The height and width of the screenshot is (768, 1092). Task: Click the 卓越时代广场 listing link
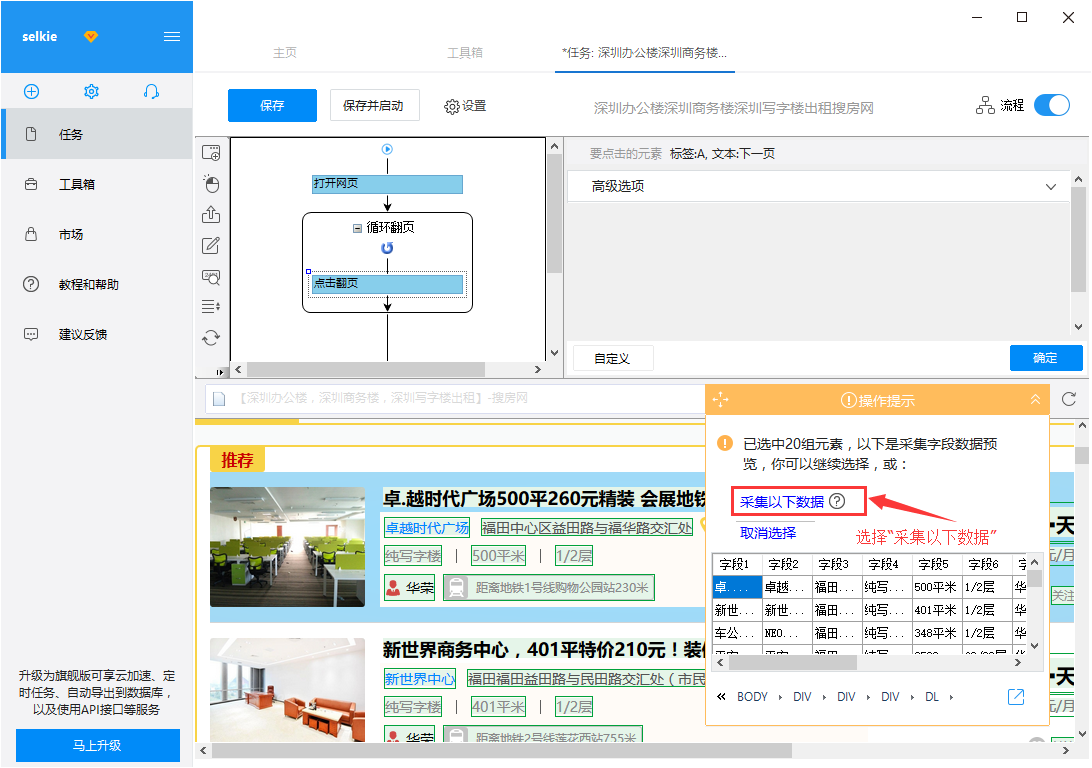click(427, 528)
